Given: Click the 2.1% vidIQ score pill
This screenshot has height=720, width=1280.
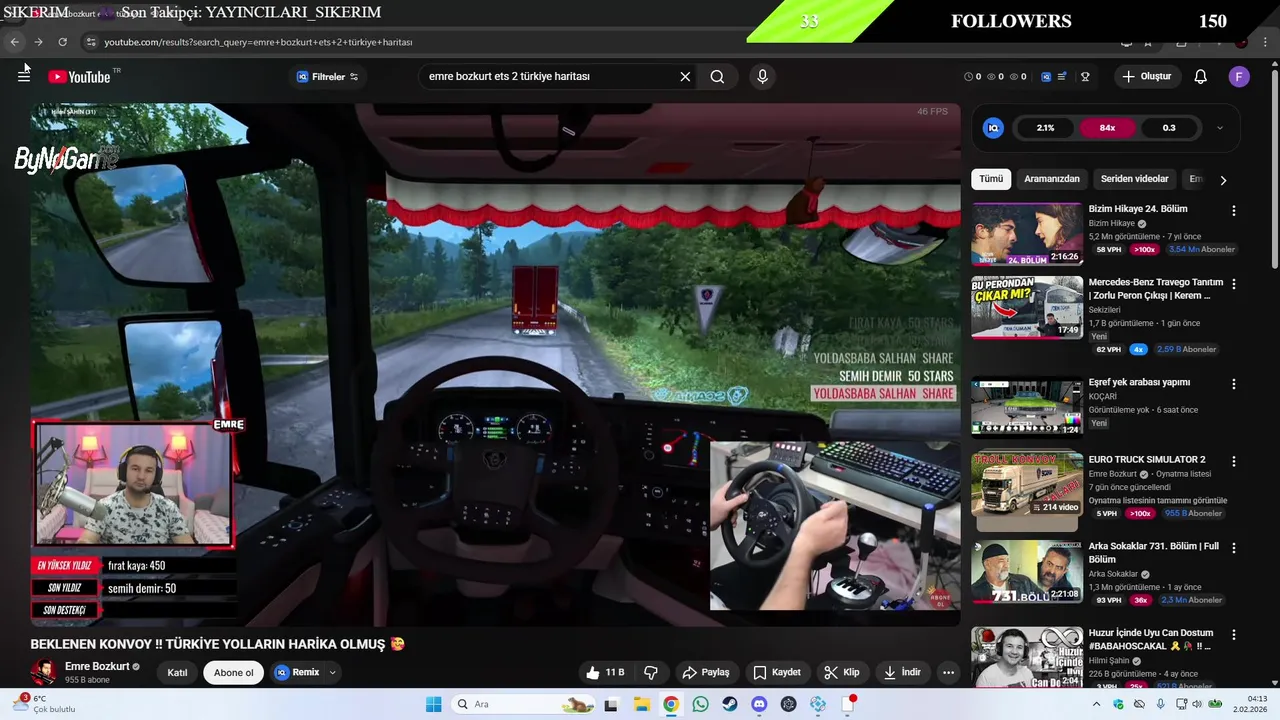Looking at the screenshot, I should [1045, 128].
